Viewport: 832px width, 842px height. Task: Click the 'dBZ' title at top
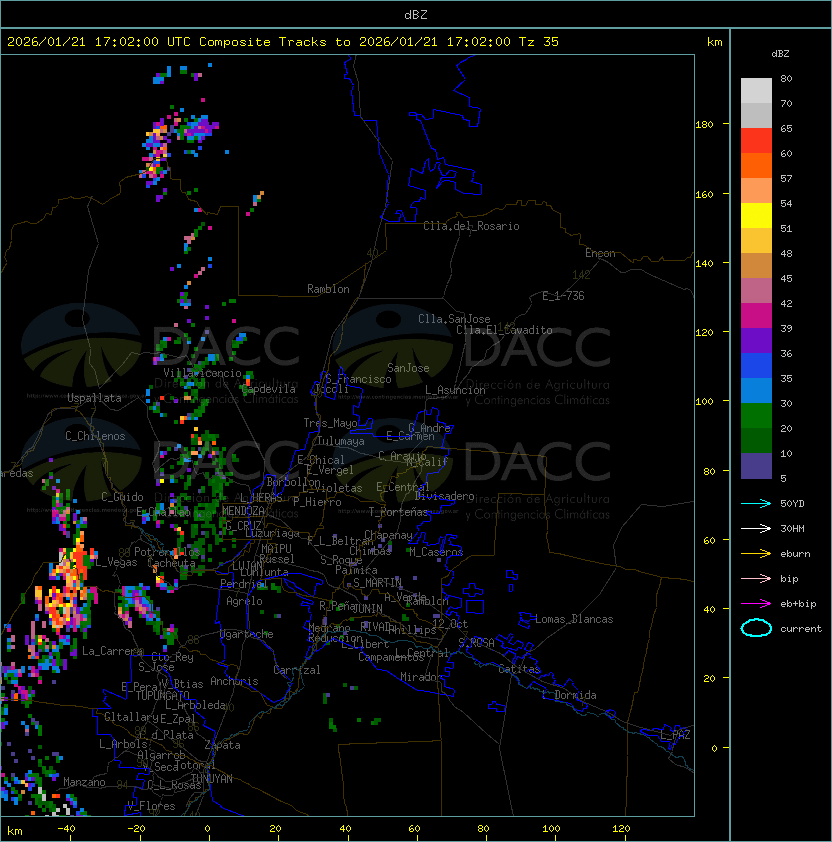[x=416, y=14]
